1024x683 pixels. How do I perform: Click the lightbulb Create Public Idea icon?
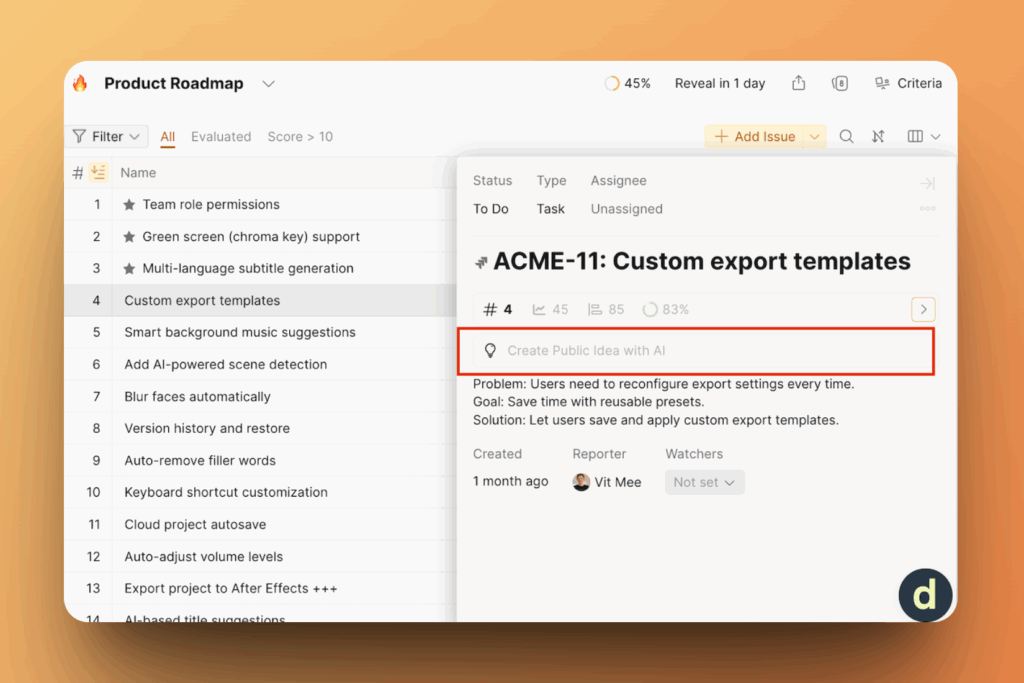click(490, 351)
